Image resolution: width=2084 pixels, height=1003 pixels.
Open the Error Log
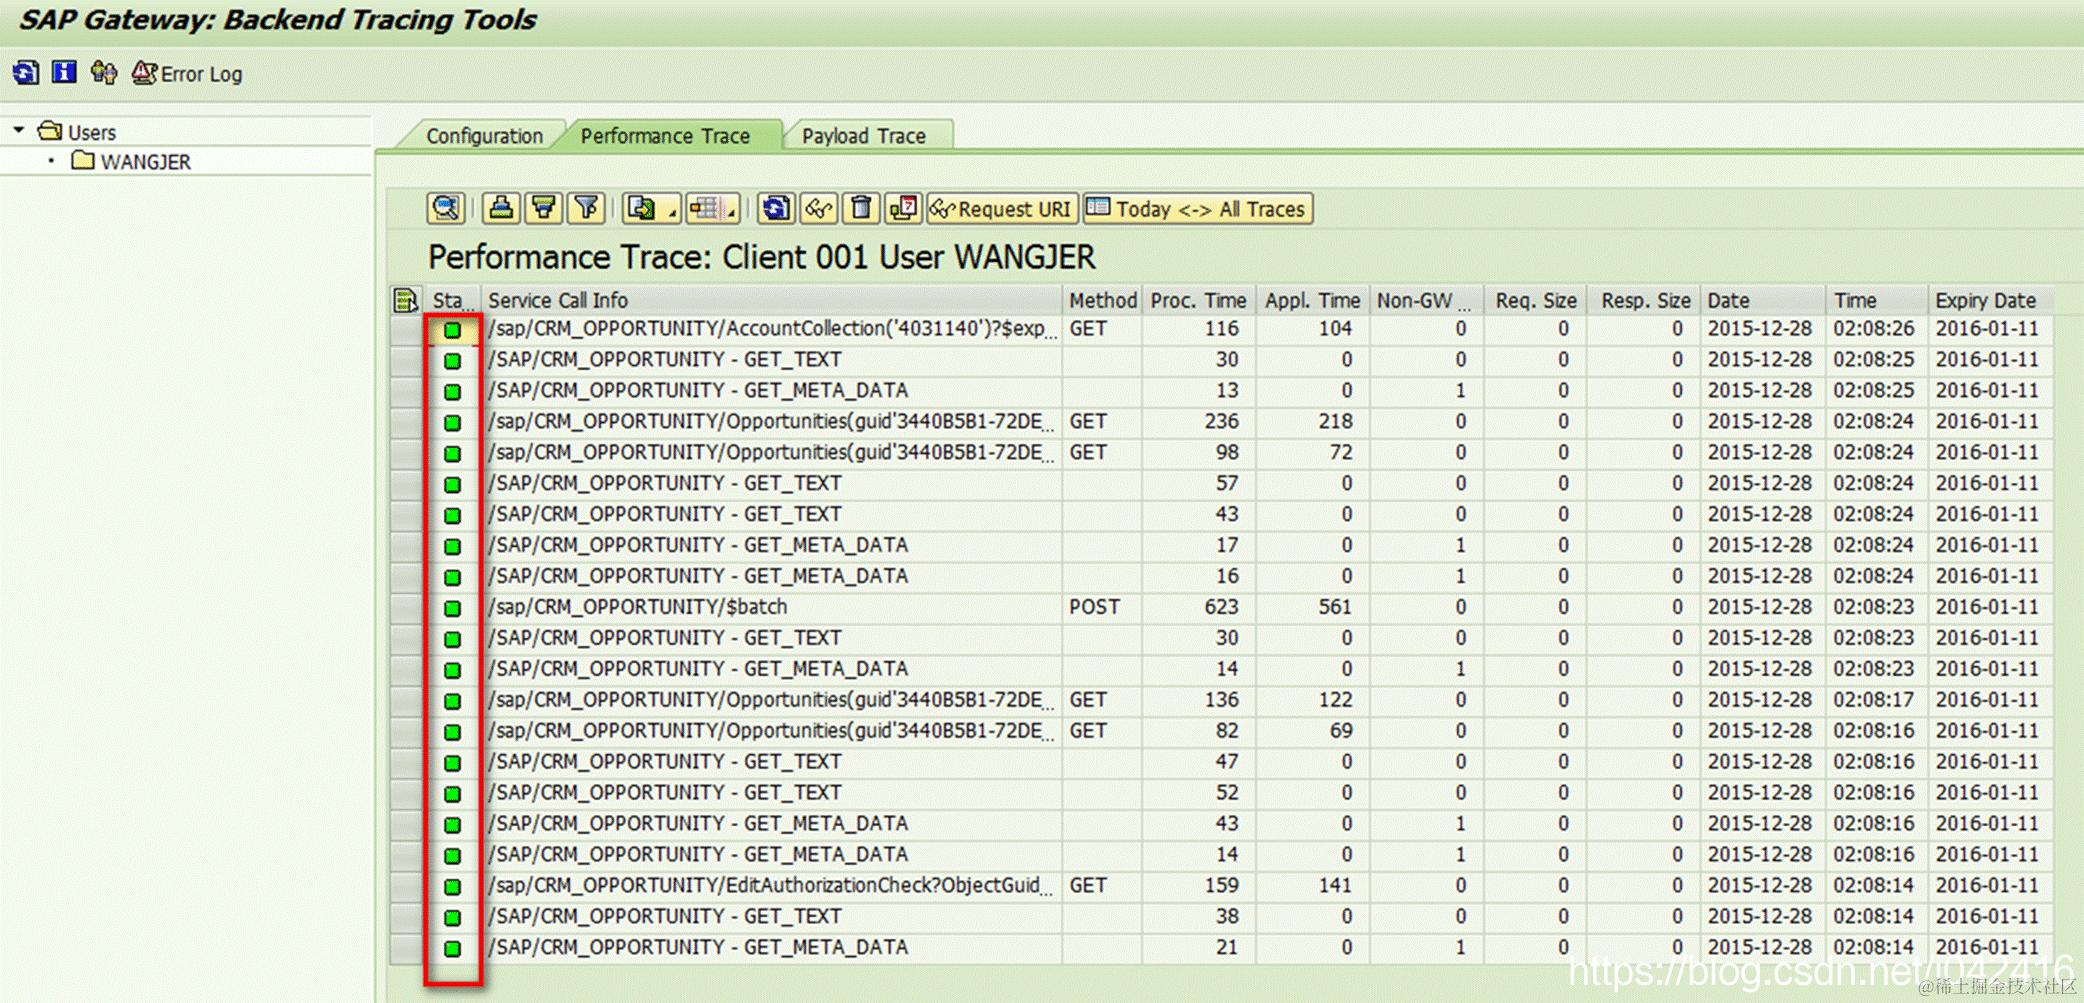coord(187,74)
